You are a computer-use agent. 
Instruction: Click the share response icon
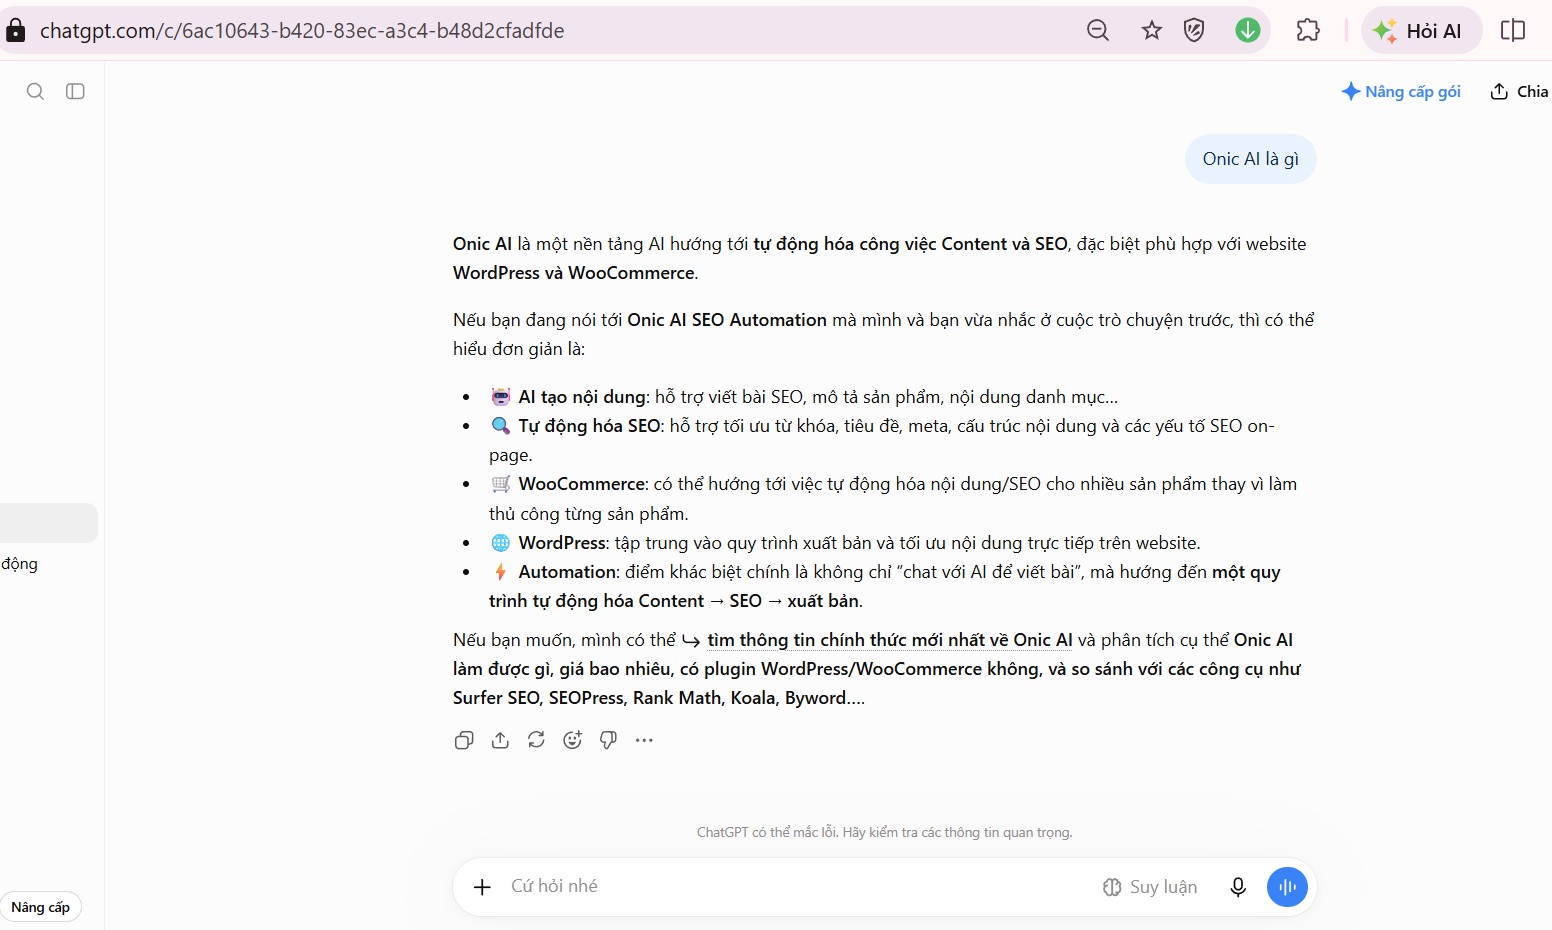[500, 740]
